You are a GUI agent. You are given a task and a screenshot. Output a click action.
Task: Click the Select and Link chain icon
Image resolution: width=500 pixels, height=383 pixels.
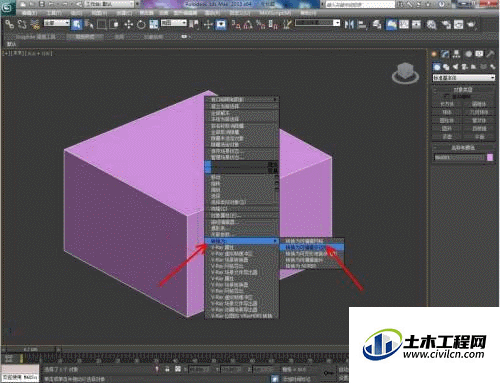point(10,25)
